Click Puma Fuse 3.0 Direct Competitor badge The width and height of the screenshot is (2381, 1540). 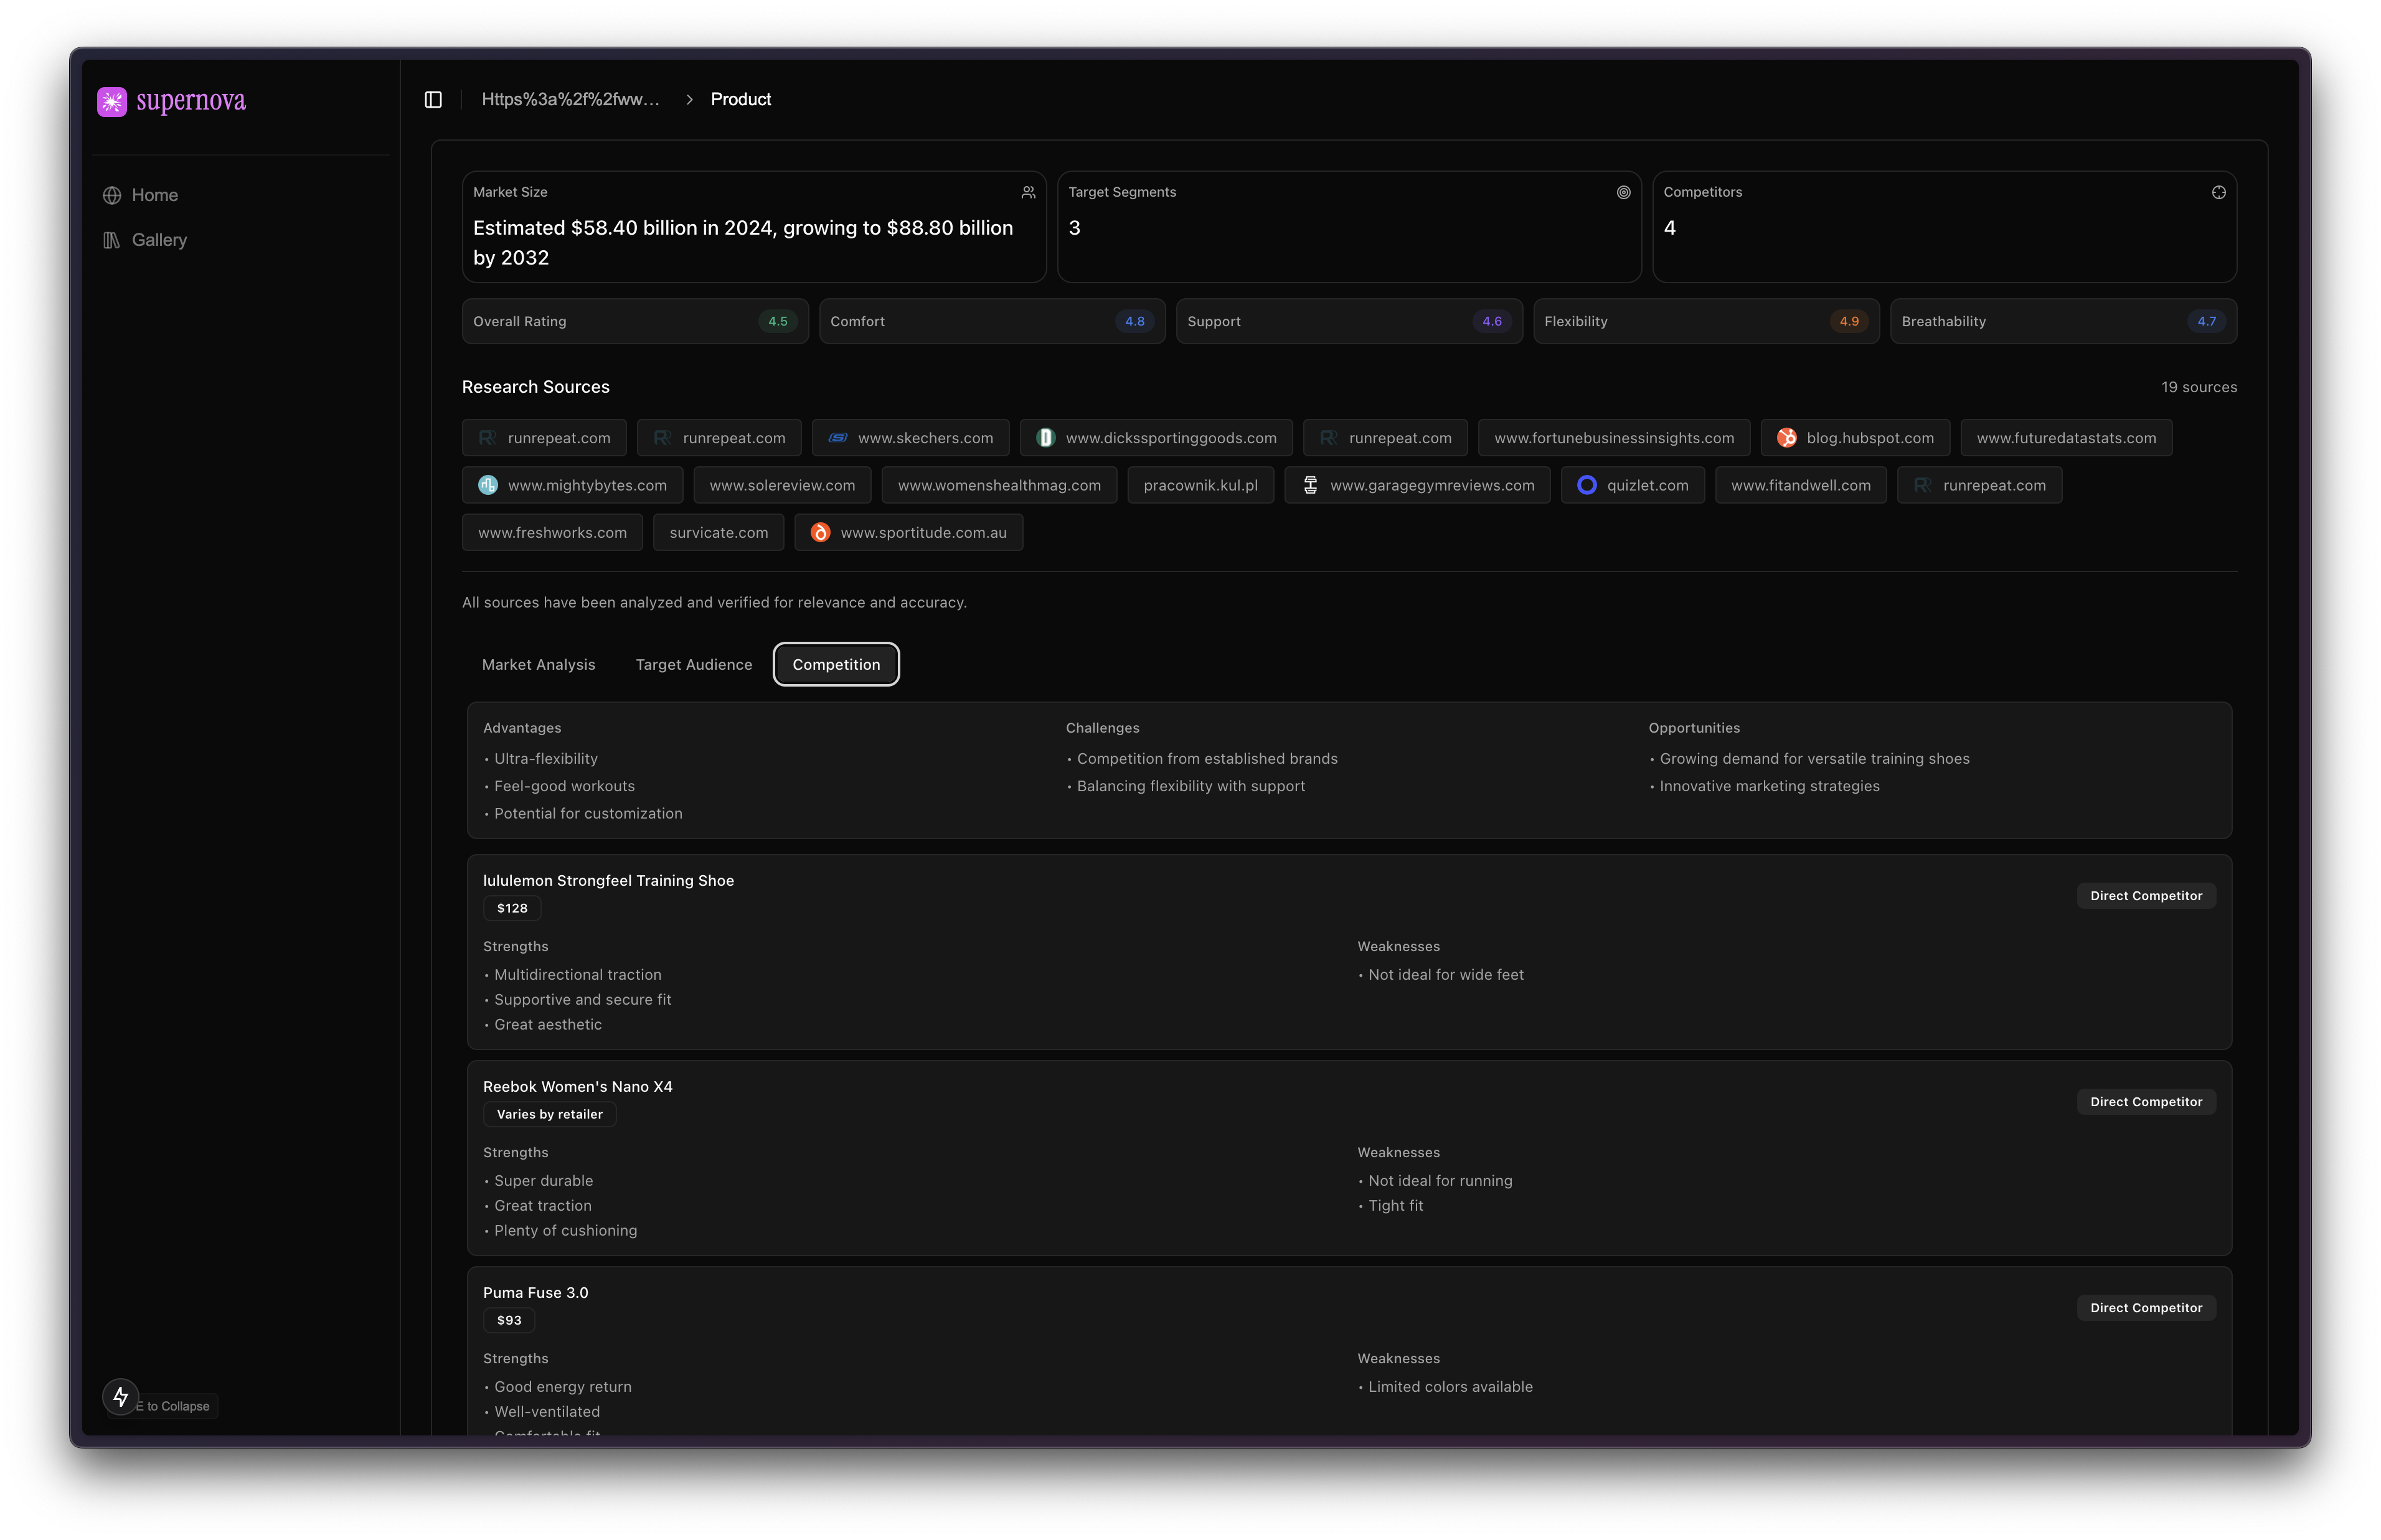[x=2146, y=1308]
